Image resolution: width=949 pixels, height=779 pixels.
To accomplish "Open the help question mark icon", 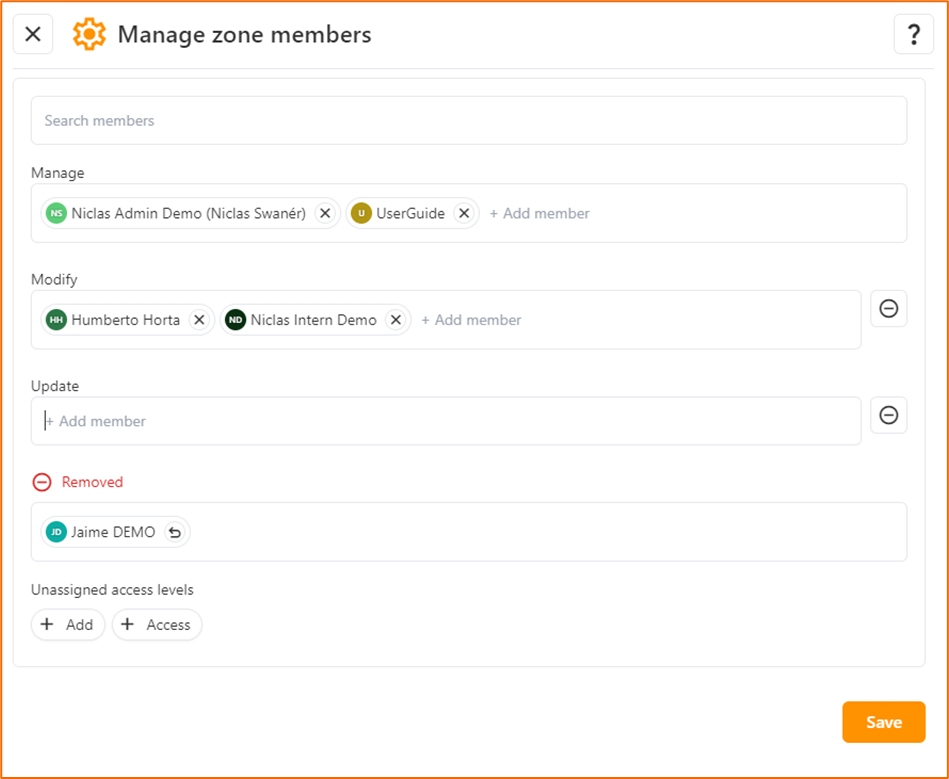I will pos(913,33).
